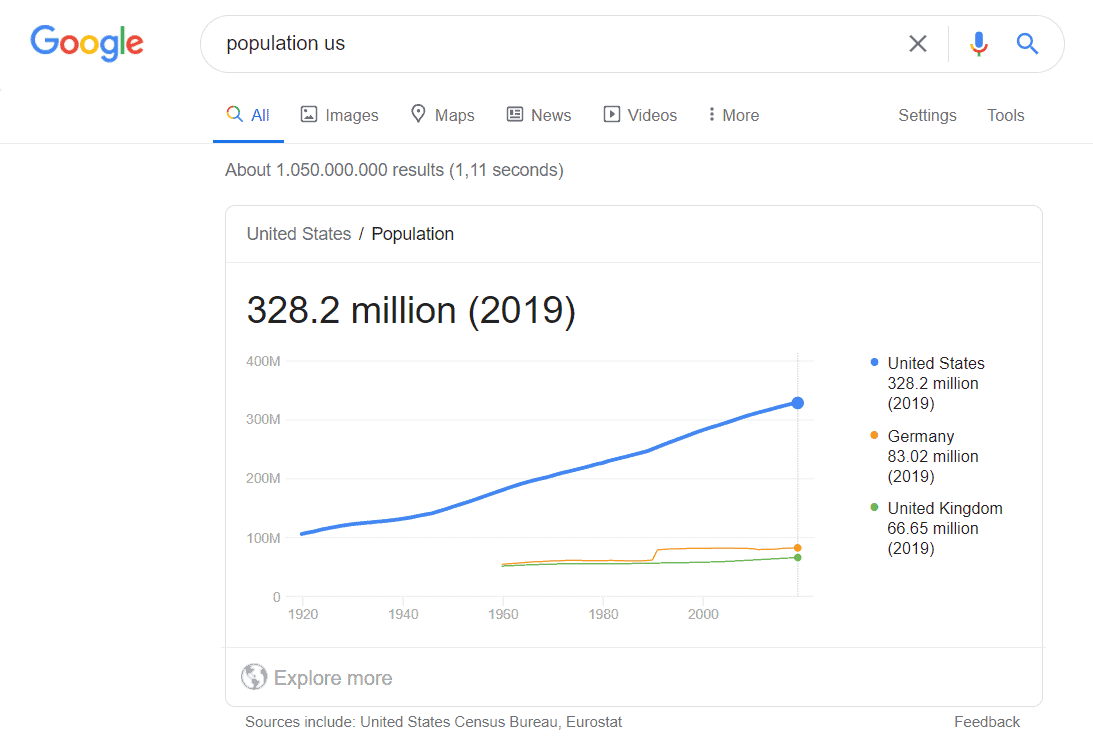Open Videos search via its play icon

(x=611, y=114)
